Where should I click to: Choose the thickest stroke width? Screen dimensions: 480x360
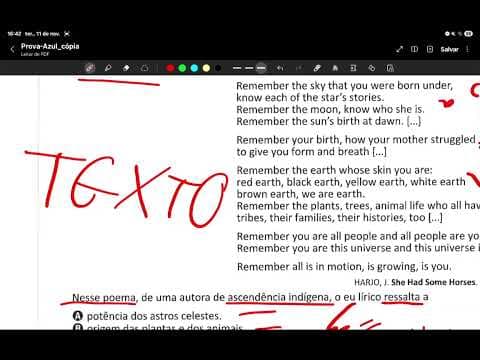coord(261,68)
